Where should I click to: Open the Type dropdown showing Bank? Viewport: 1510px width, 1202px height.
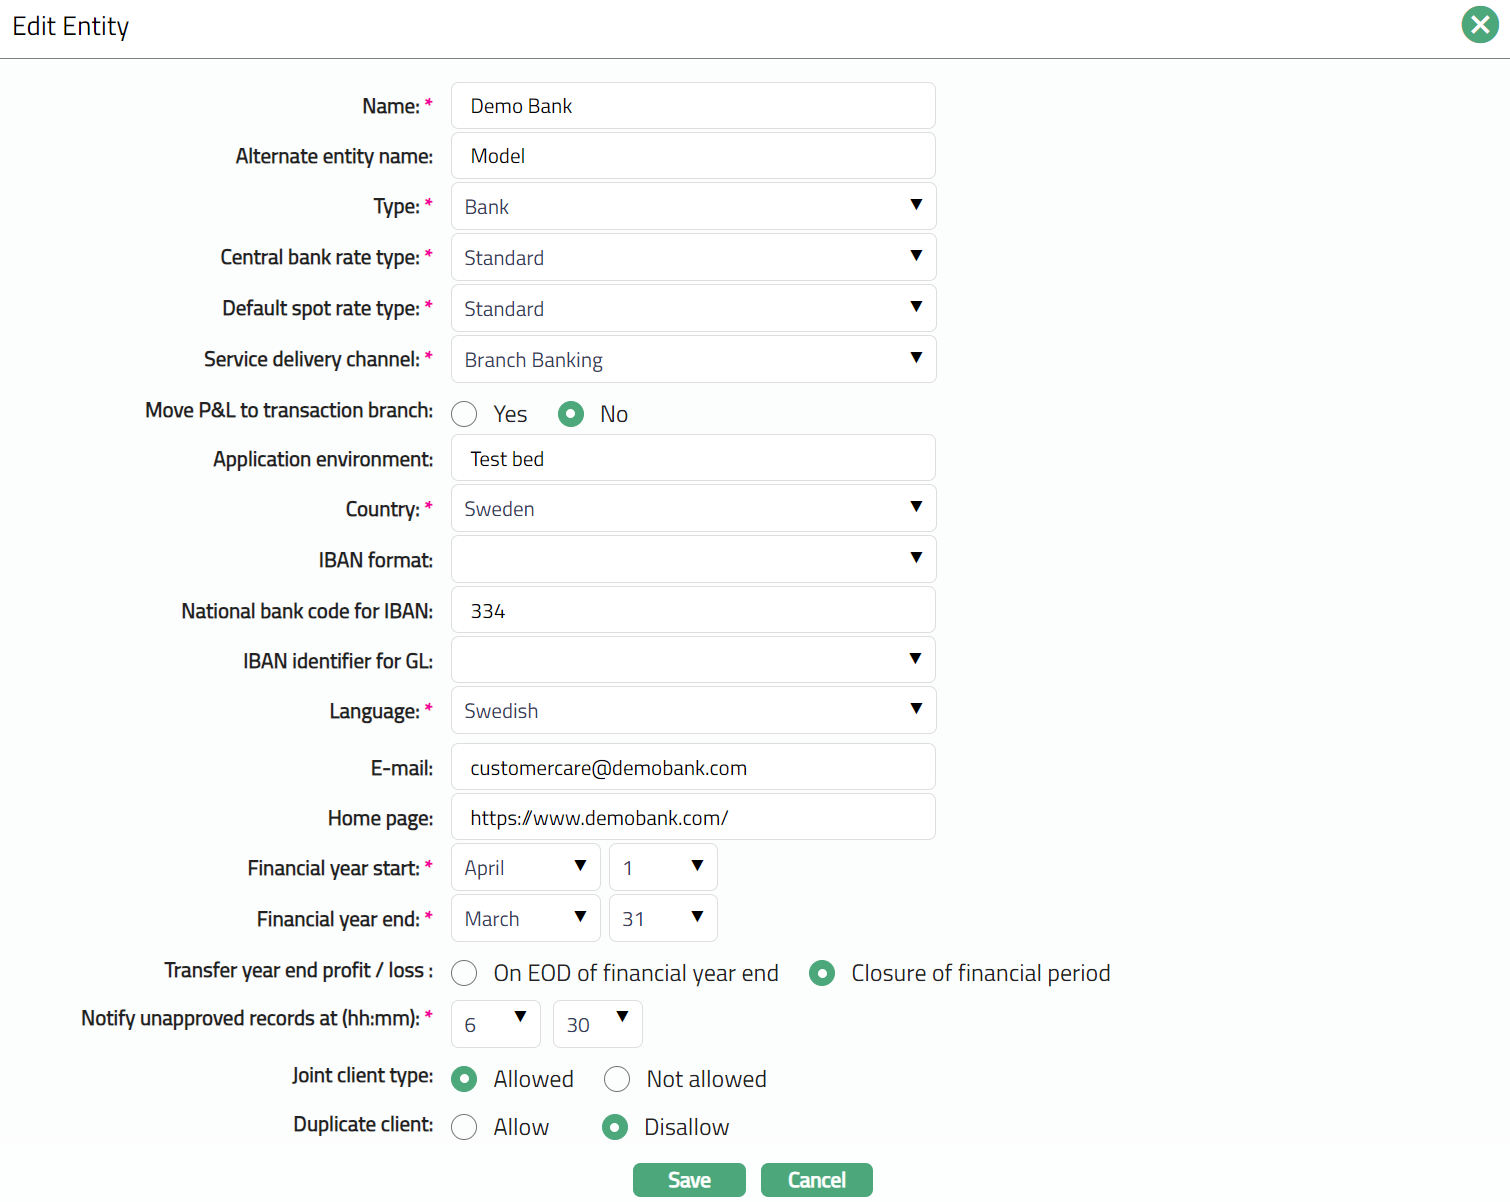[x=693, y=207]
